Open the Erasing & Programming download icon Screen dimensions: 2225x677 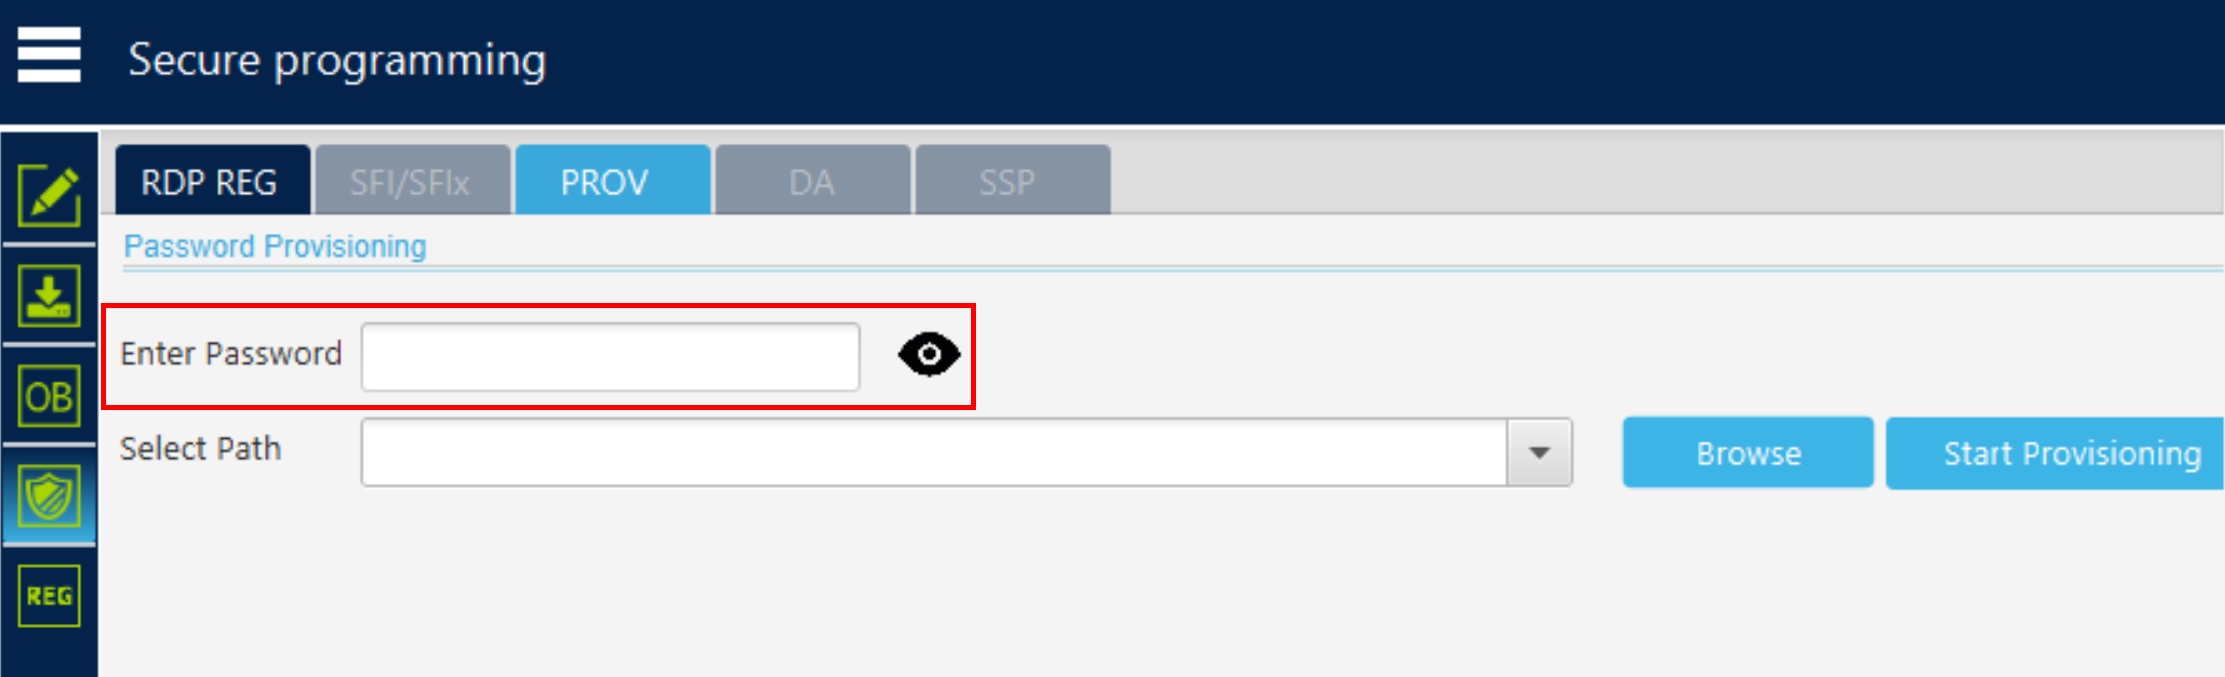tap(49, 296)
